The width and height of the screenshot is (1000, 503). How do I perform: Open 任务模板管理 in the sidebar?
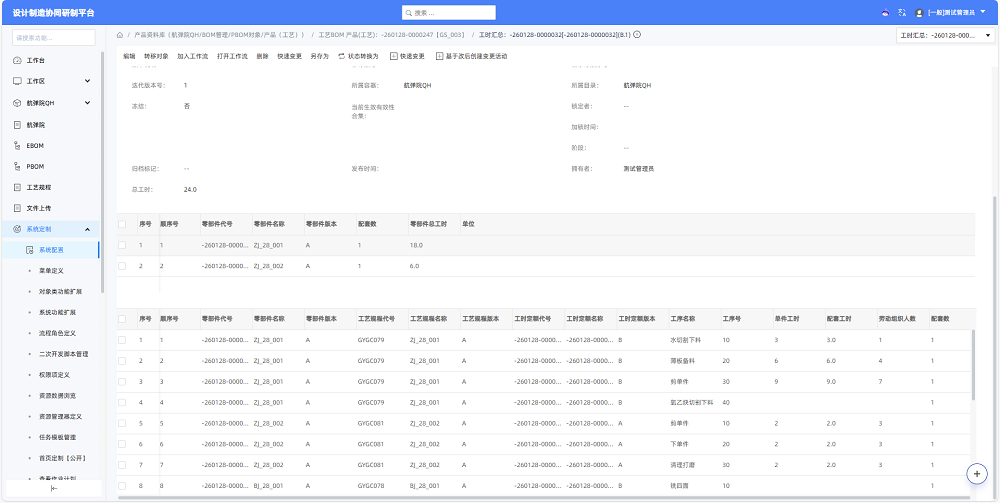coord(57,437)
